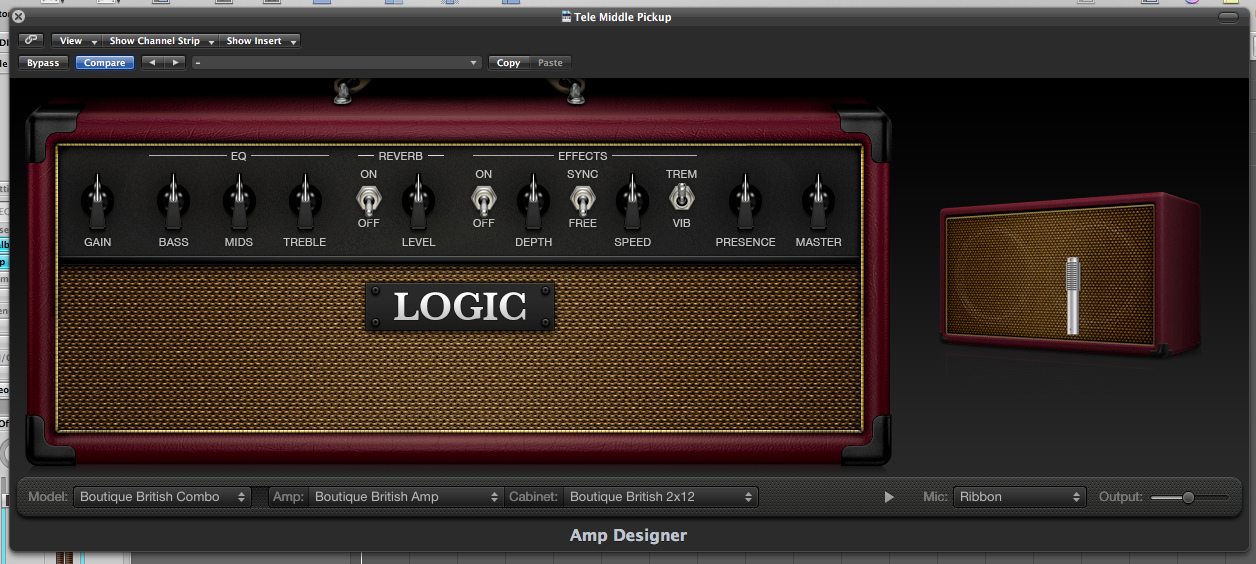
Task: Toggle the Reverb on/off switch
Action: [368, 200]
